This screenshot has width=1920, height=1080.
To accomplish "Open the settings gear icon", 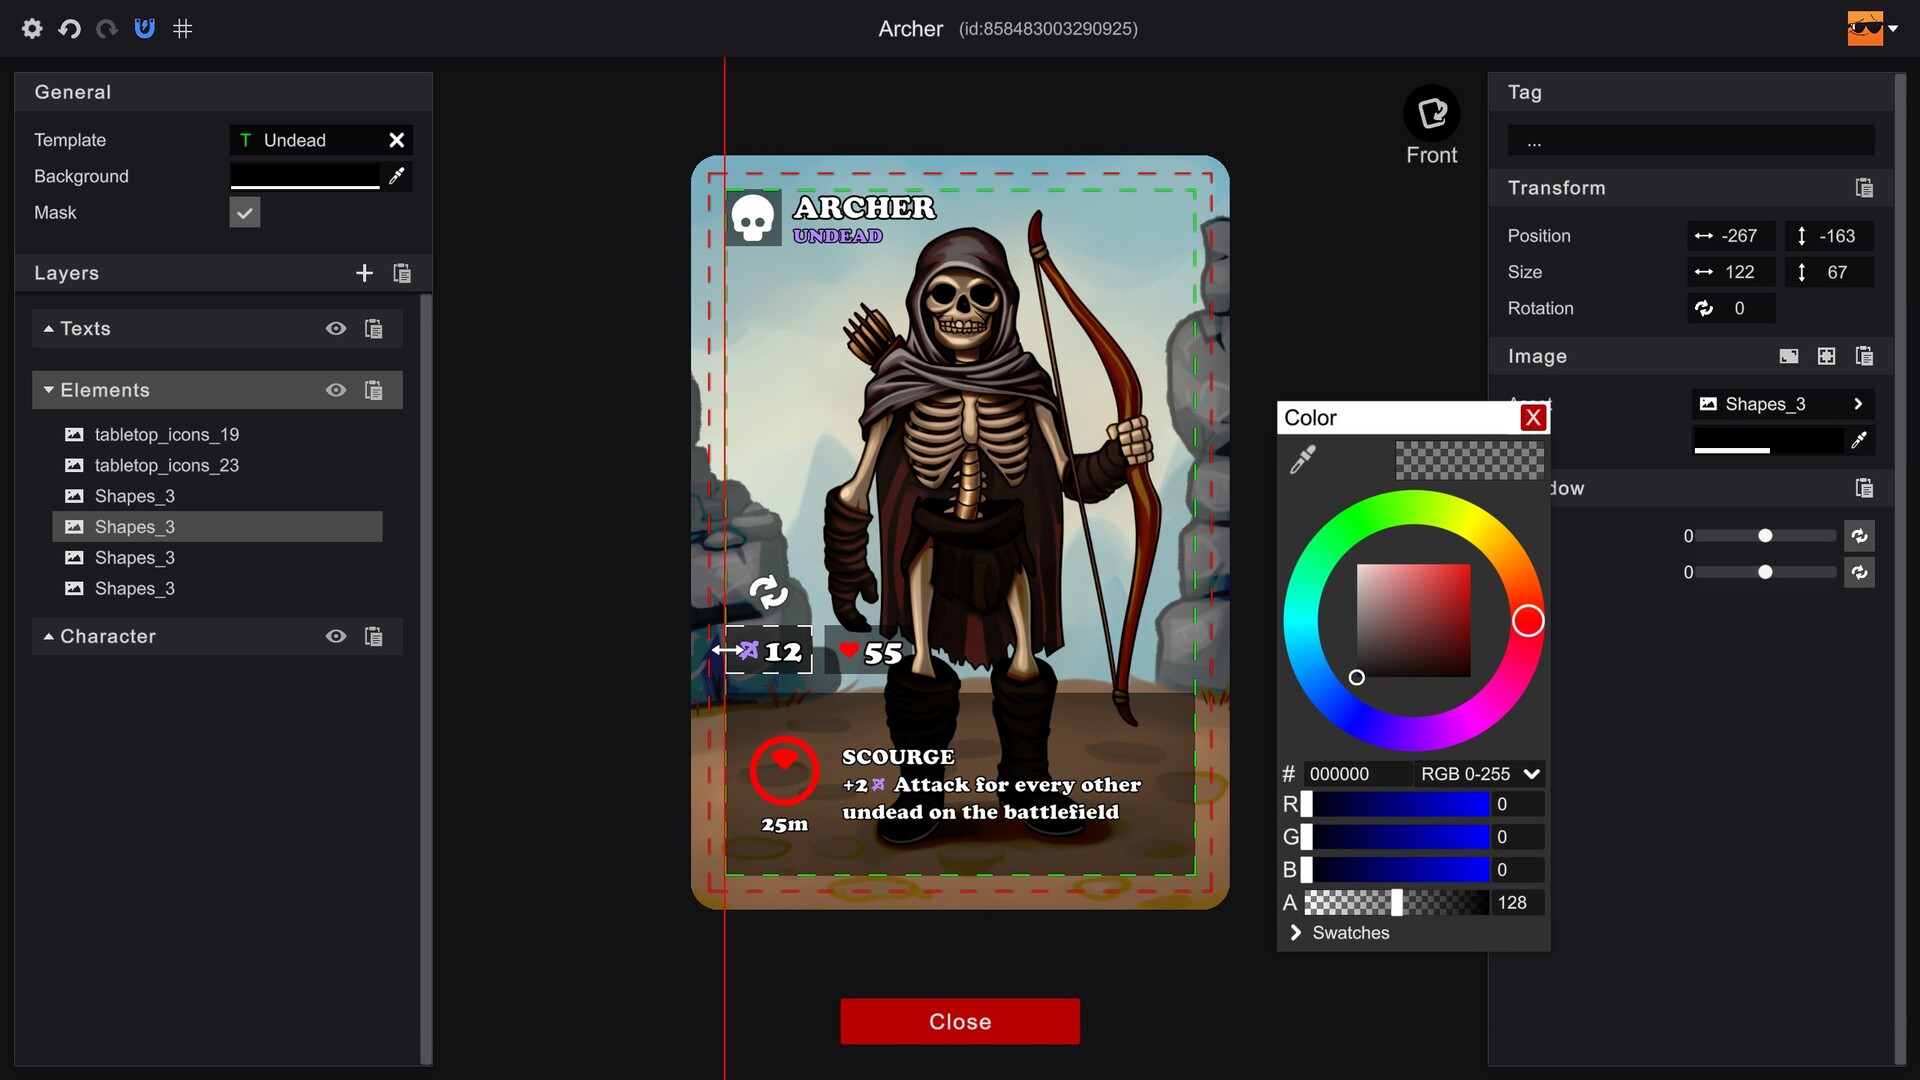I will [31, 28].
